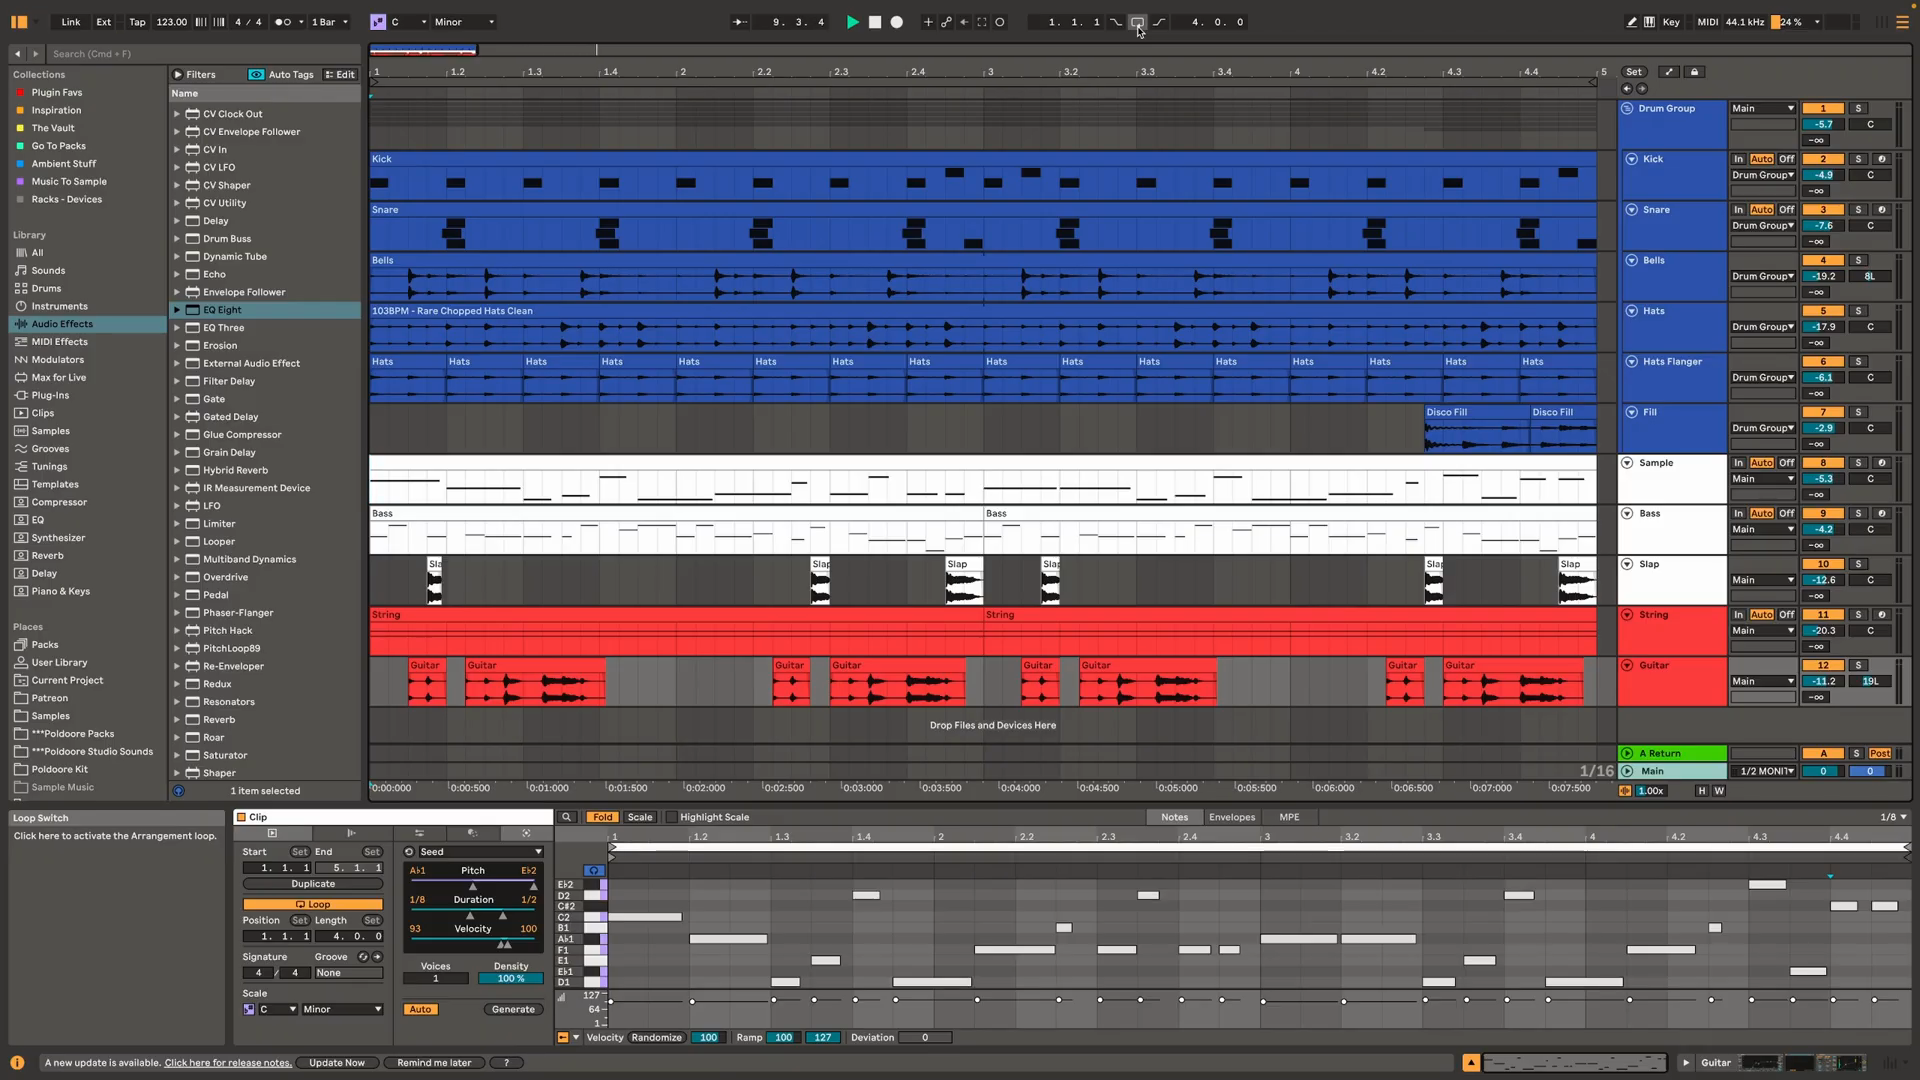Toggle Highlight Scale checkbox

672,817
